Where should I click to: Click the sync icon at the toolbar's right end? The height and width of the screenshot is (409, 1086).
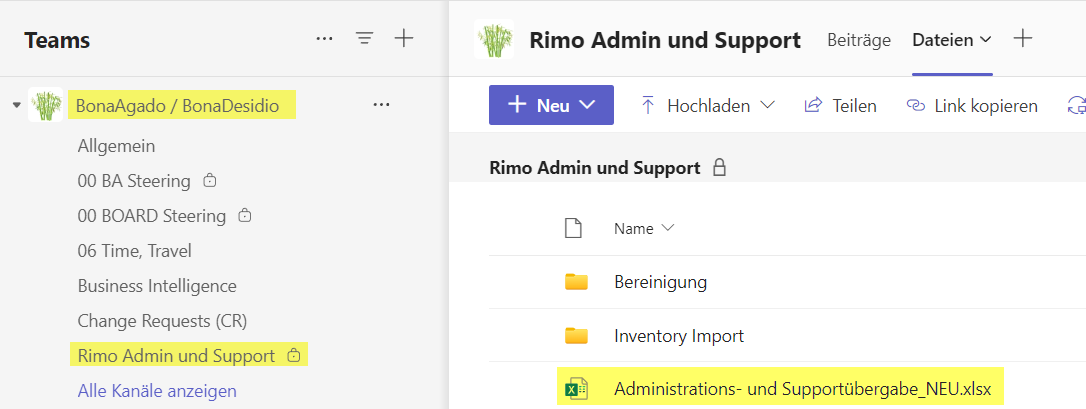[1076, 106]
